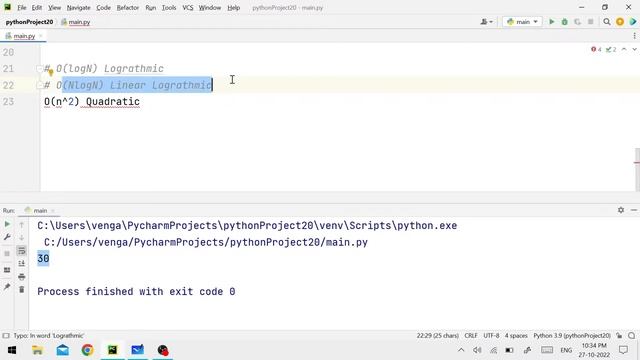Open the 4 spaces indent settings
This screenshot has width=640, height=360.
point(516,336)
